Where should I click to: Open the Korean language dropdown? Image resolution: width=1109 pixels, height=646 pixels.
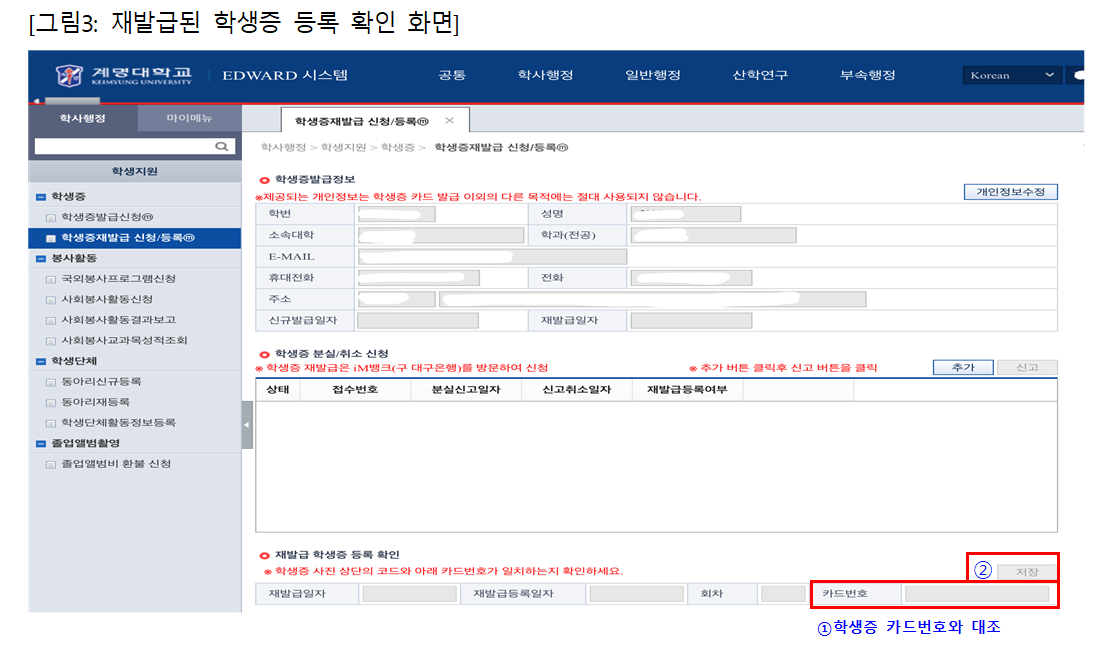[x=1011, y=75]
